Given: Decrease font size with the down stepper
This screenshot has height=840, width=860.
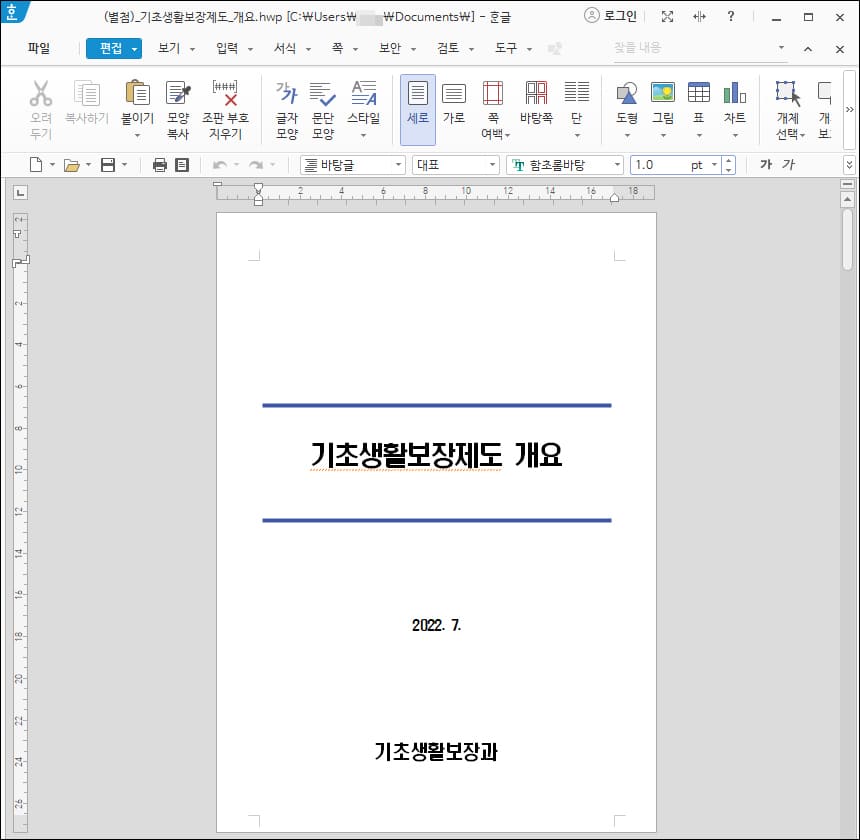Looking at the screenshot, I should (728, 169).
